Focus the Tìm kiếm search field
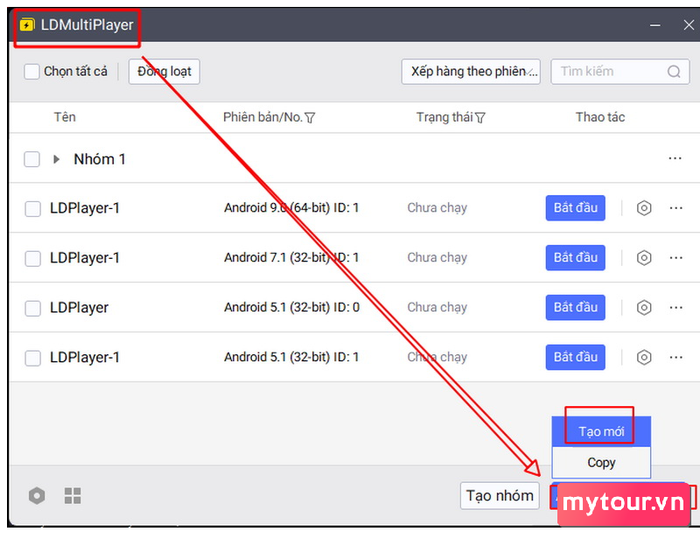This screenshot has height=538, width=700. pos(620,71)
